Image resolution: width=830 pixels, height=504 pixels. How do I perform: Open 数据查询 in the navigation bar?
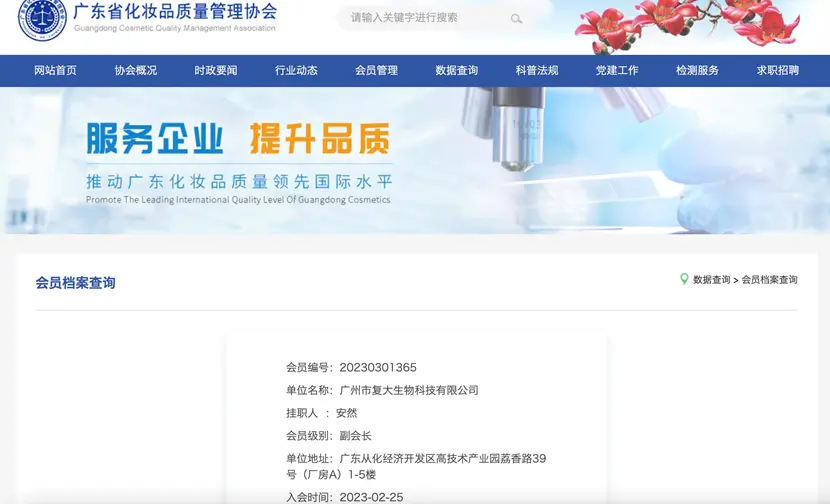tap(457, 70)
